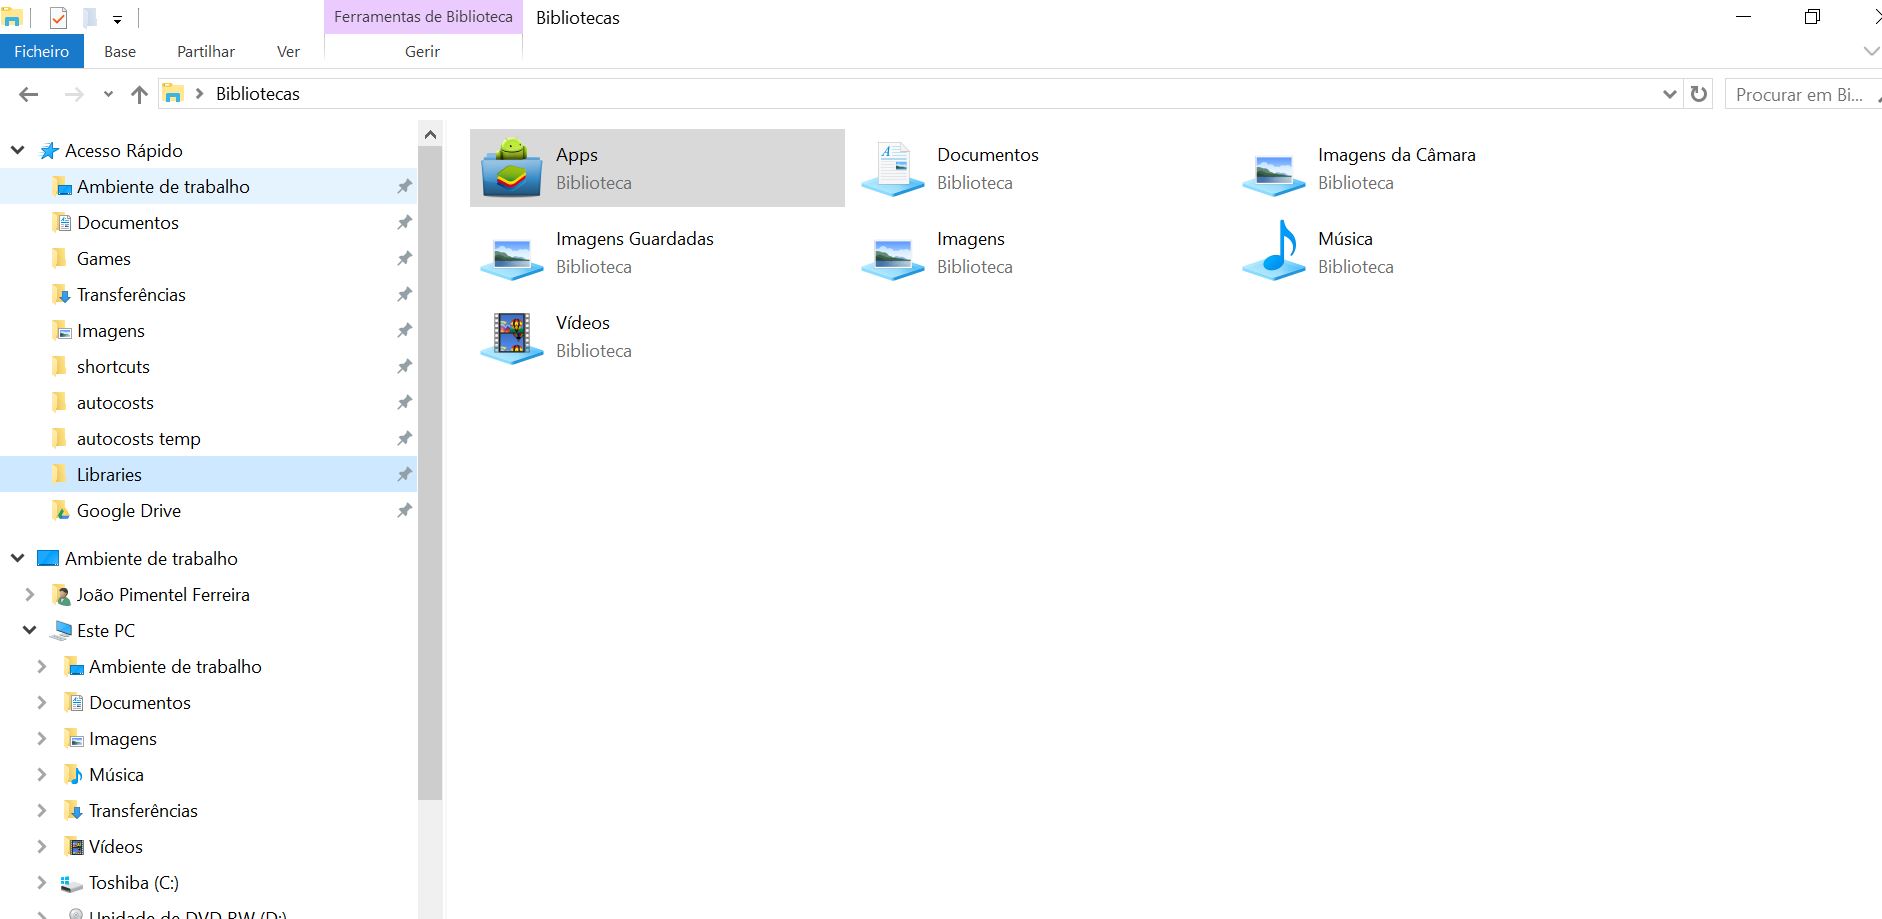Click Ferramentas de Biblioteca contextual tab header
The height and width of the screenshot is (919, 1882).
point(423,17)
